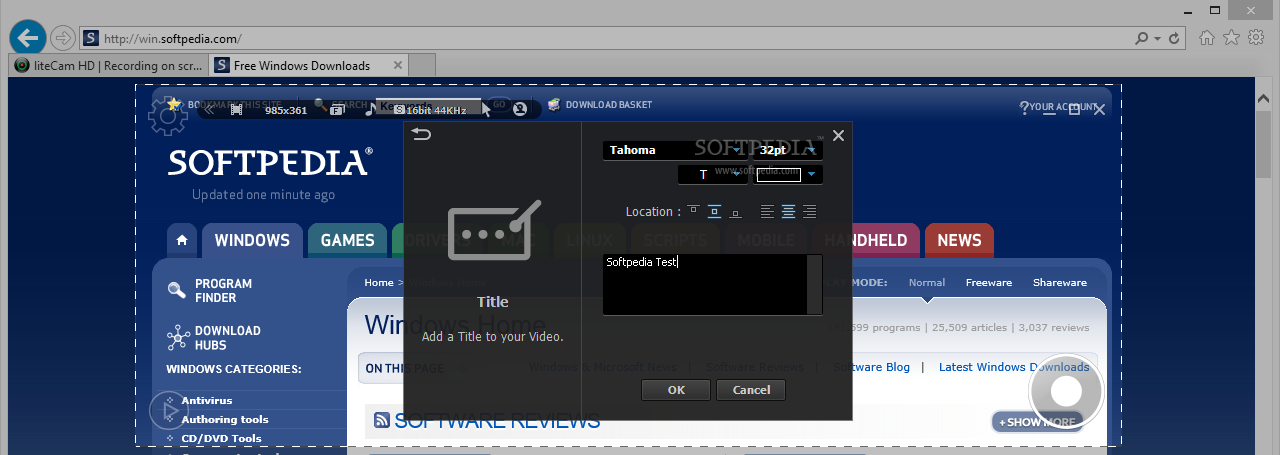1280x455 pixels.
Task: Set title location to middle
Action: coord(714,211)
